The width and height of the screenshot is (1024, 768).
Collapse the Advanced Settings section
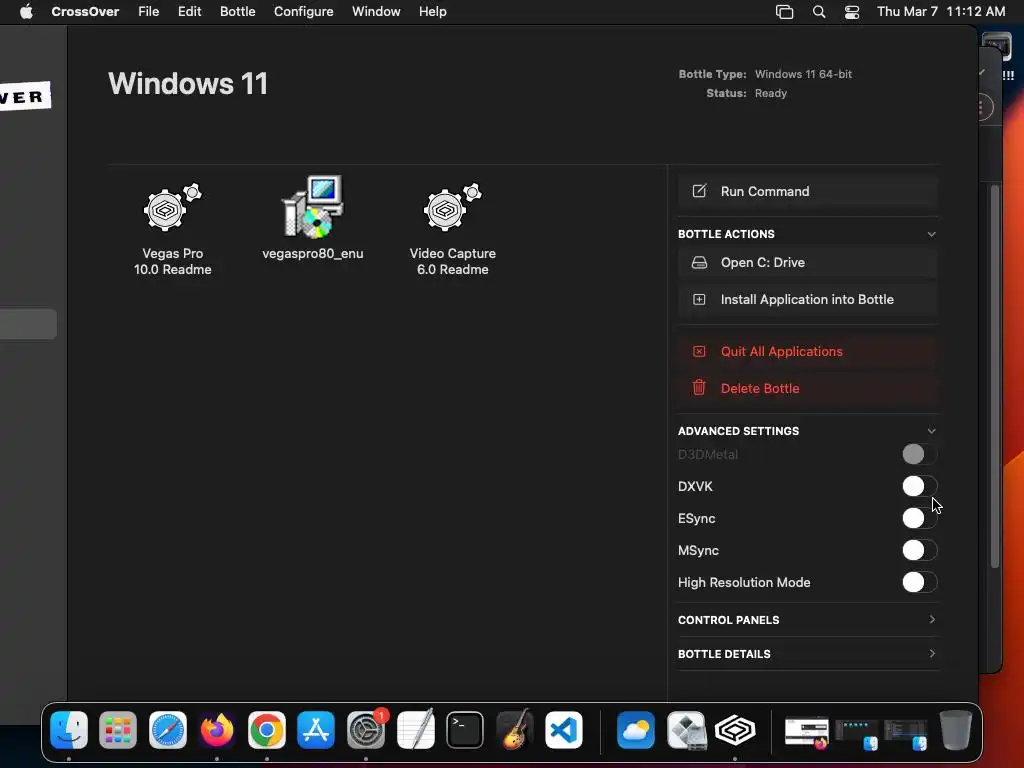pyautogui.click(x=932, y=431)
